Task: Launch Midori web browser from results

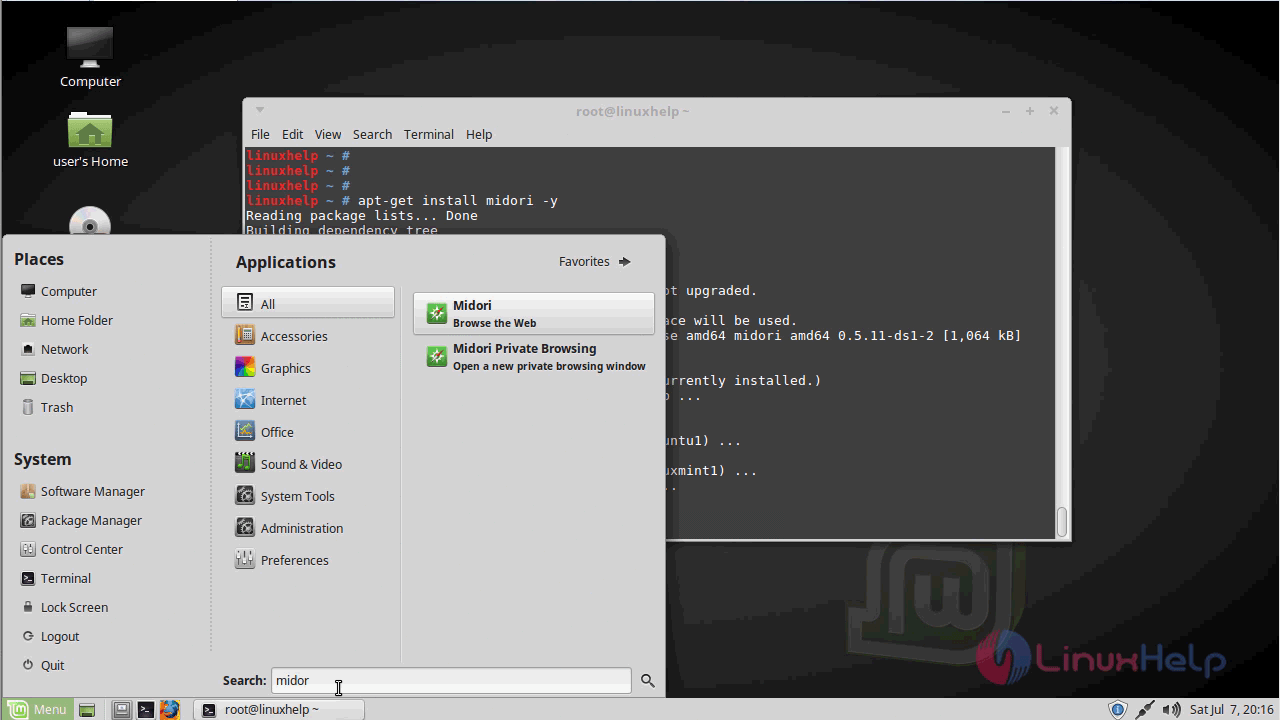Action: click(x=534, y=314)
